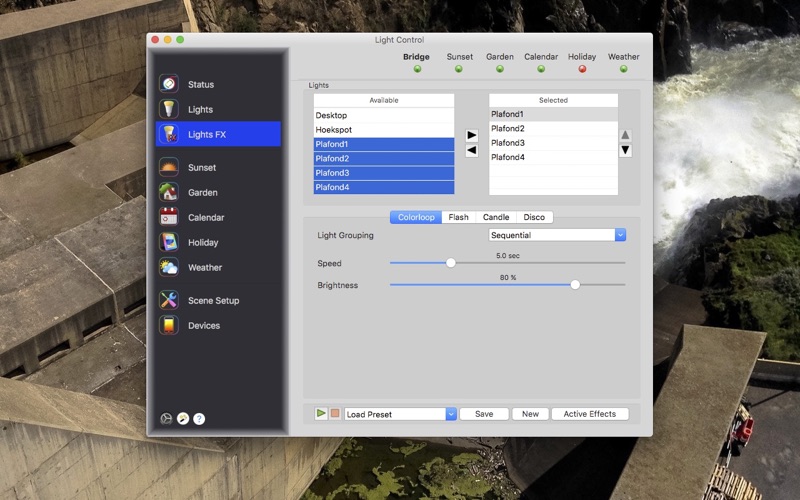Switch to the Disco tab
The height and width of the screenshot is (500, 800).
click(534, 217)
